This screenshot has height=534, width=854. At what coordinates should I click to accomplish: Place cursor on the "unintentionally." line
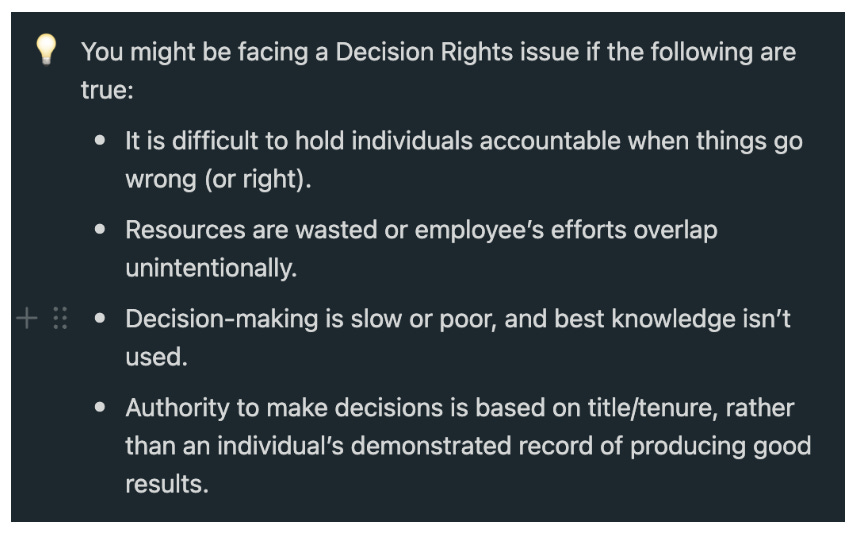pyautogui.click(x=211, y=268)
